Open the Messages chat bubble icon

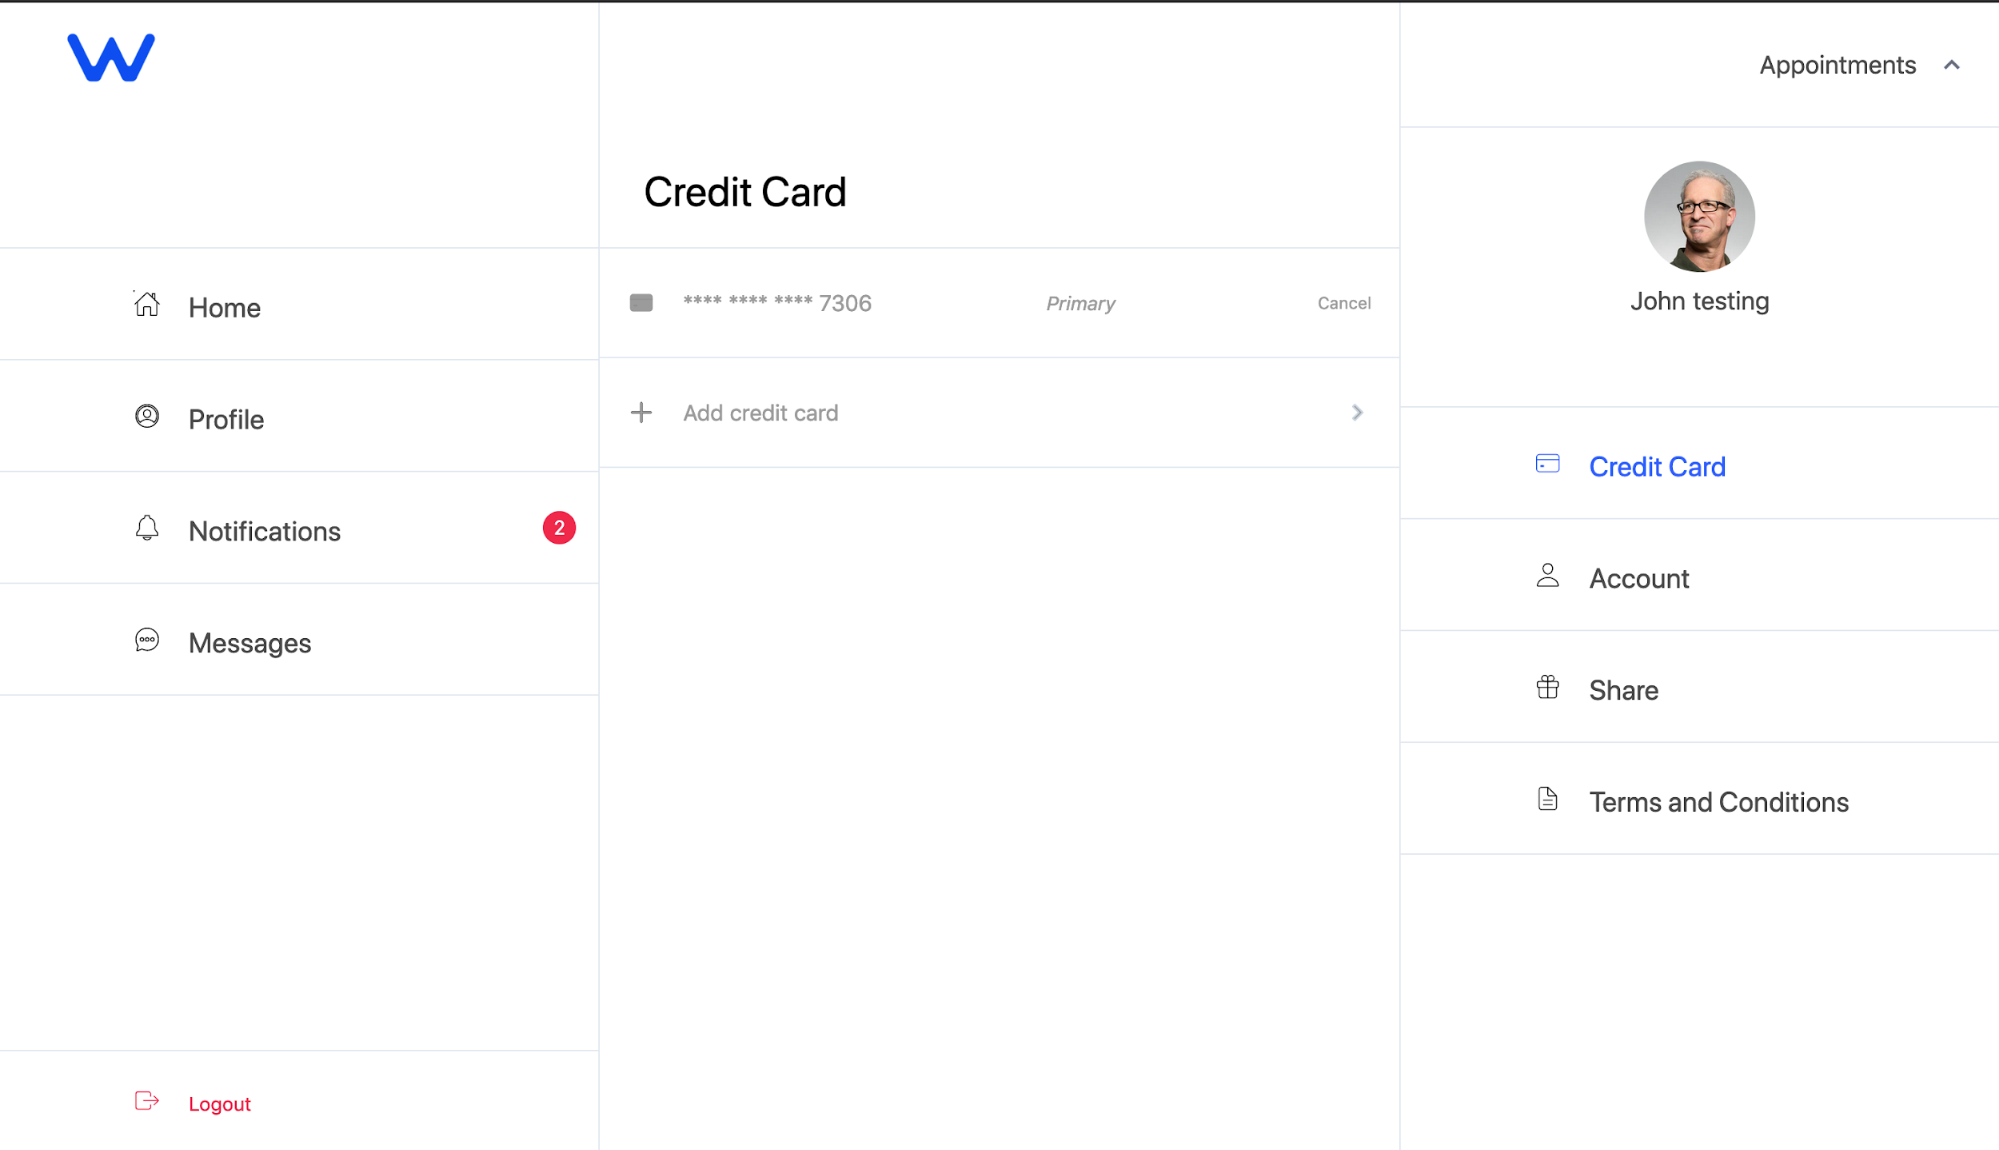click(147, 640)
